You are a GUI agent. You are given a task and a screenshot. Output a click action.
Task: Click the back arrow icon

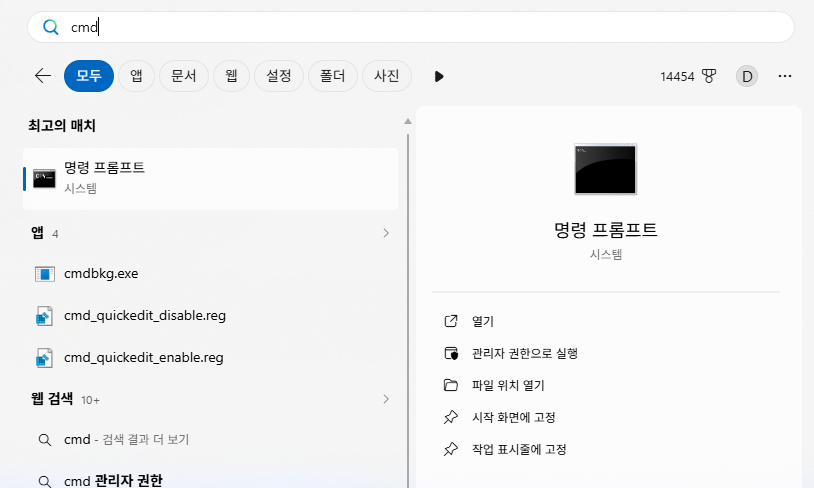pyautogui.click(x=43, y=76)
